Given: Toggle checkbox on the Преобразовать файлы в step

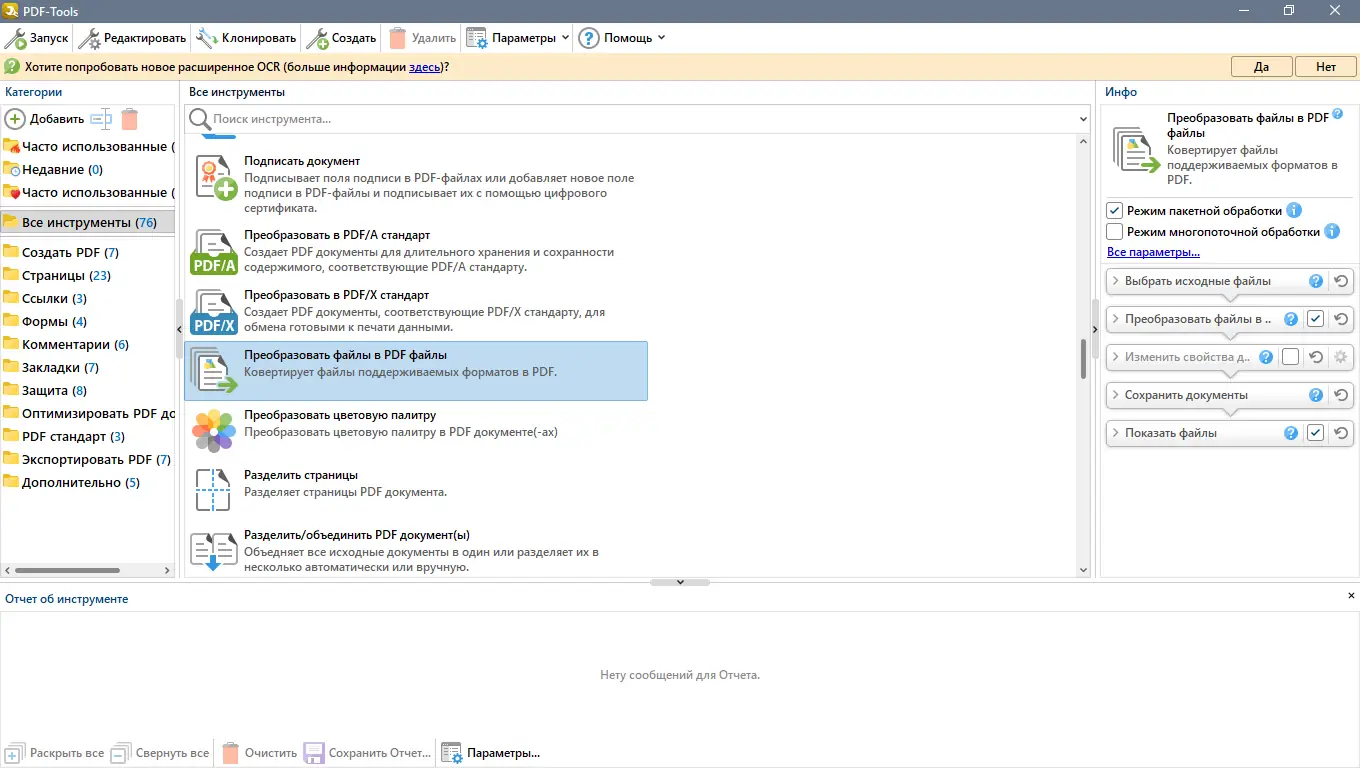Looking at the screenshot, I should [1316, 319].
